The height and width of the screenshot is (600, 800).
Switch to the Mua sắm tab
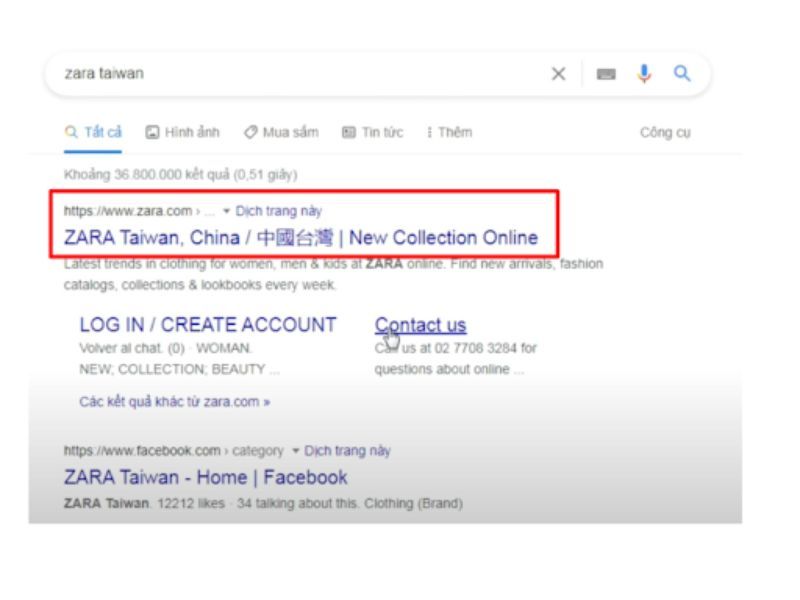point(281,133)
